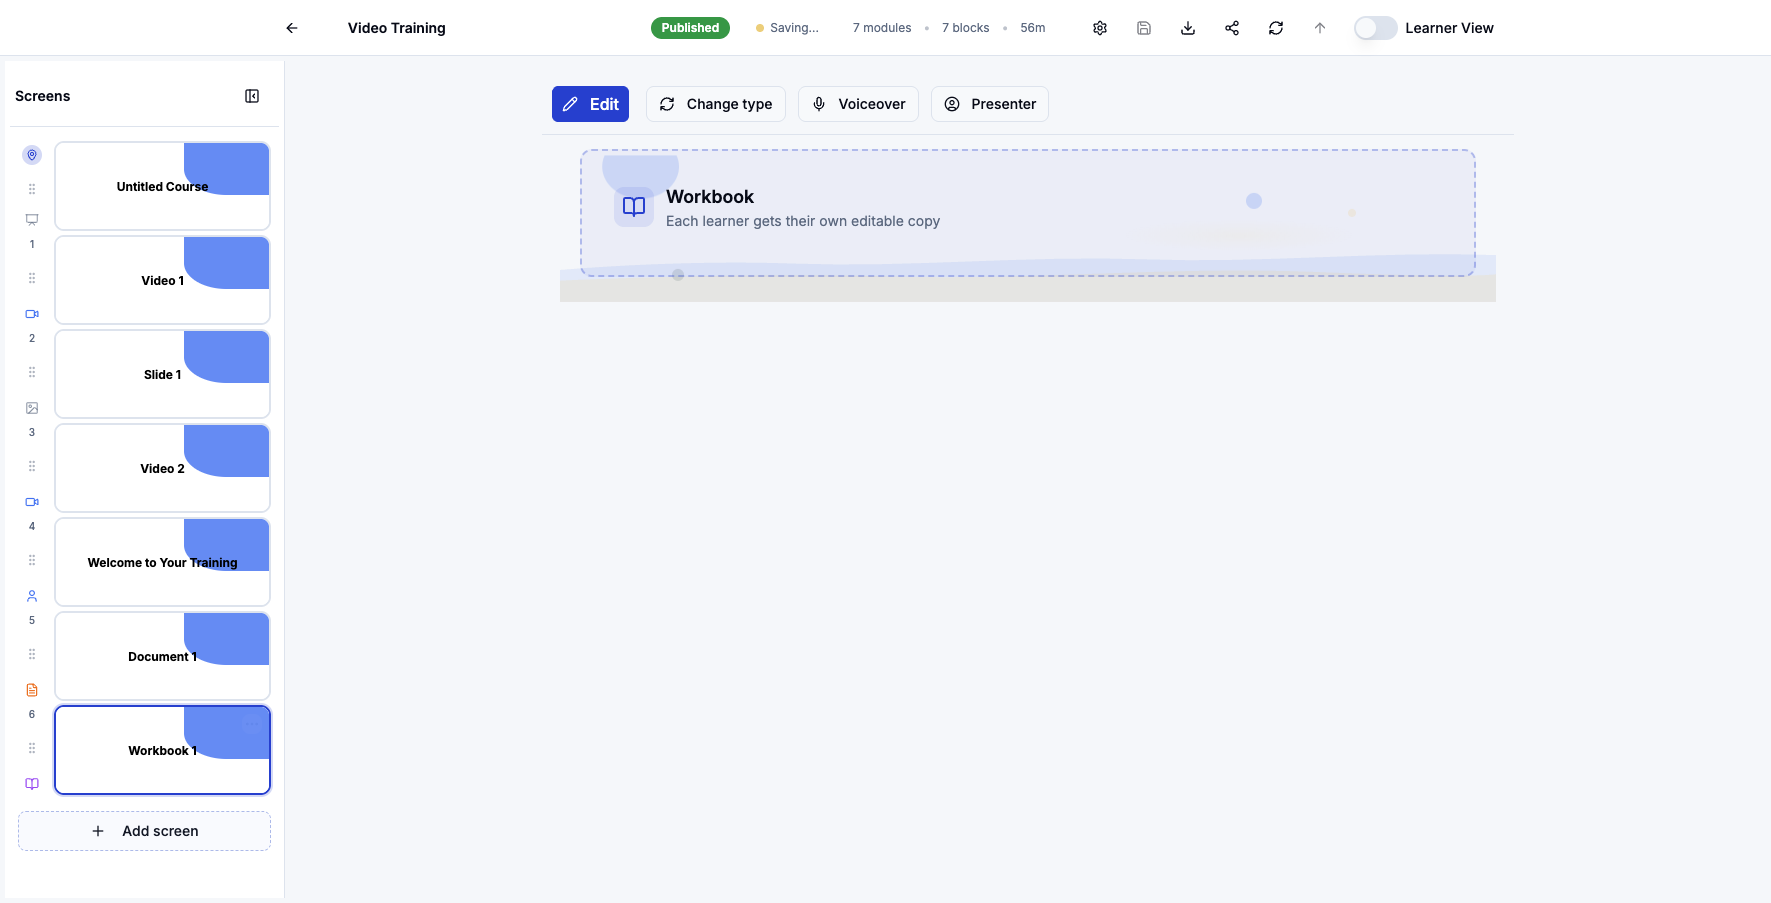
Task: Click the Published status badge
Action: click(690, 27)
